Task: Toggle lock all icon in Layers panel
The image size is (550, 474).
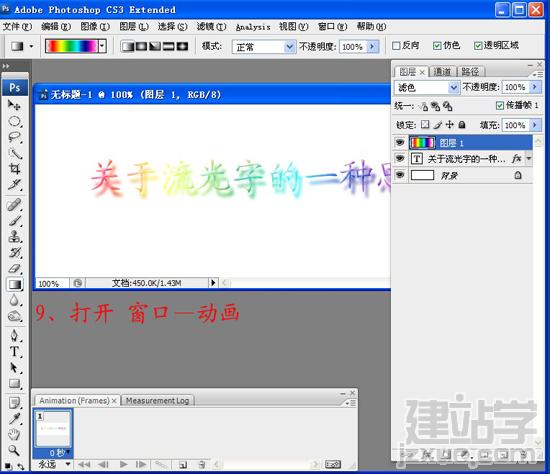Action: [x=462, y=125]
